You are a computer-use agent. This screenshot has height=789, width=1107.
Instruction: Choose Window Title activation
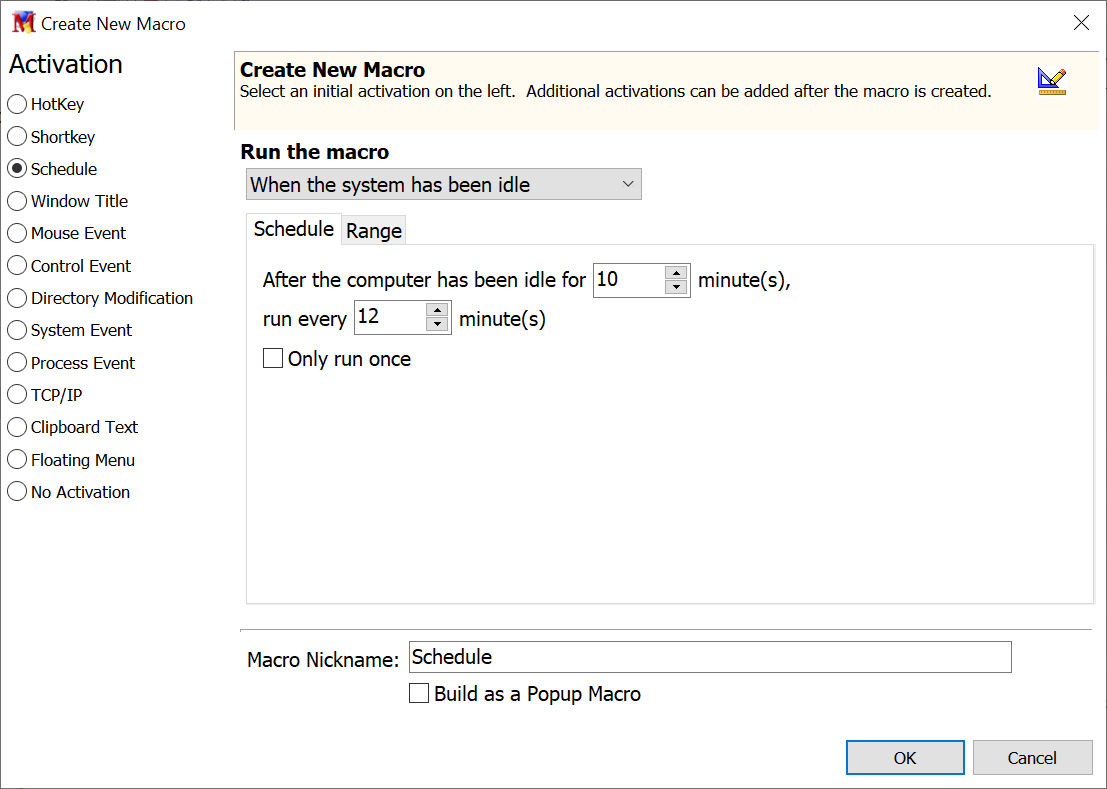pyautogui.click(x=17, y=201)
